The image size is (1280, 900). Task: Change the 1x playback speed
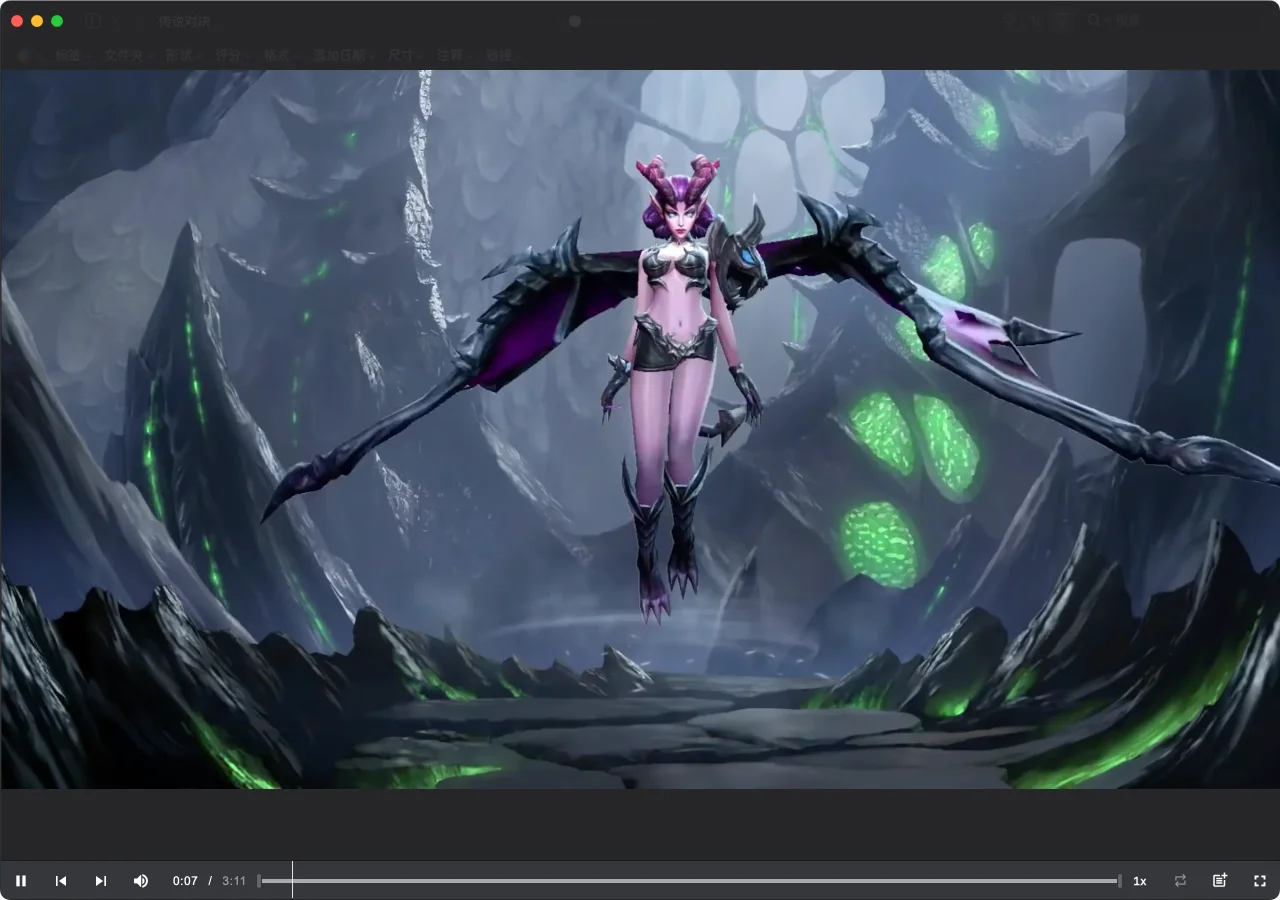(x=1140, y=881)
